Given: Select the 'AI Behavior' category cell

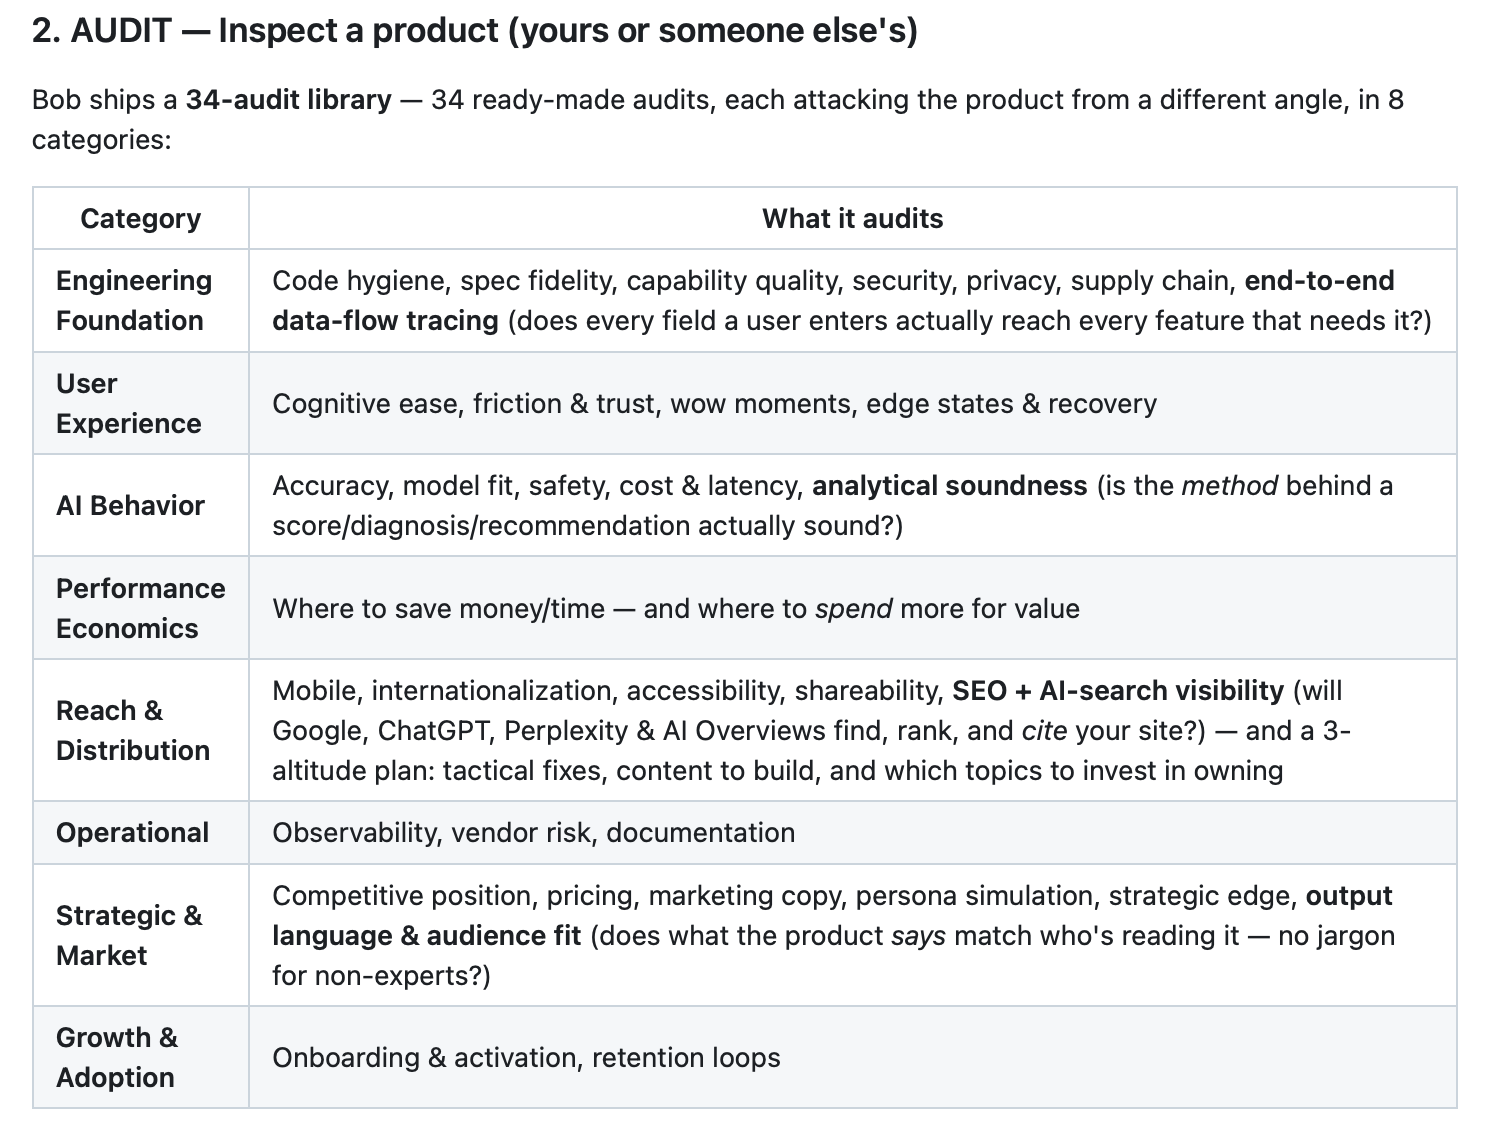Looking at the screenshot, I should coord(141,505).
